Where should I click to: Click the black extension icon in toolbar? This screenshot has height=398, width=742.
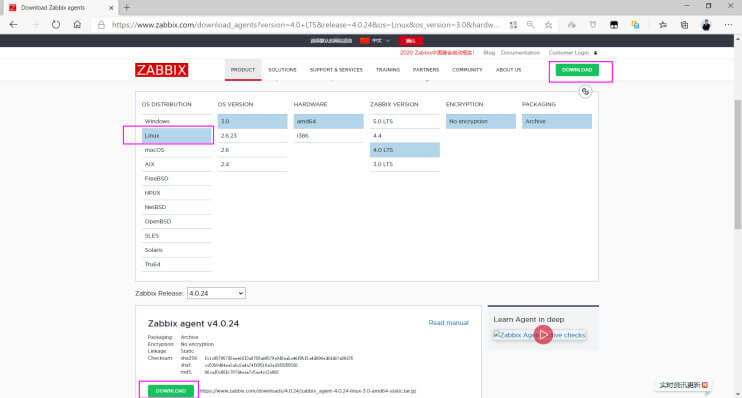click(614, 25)
